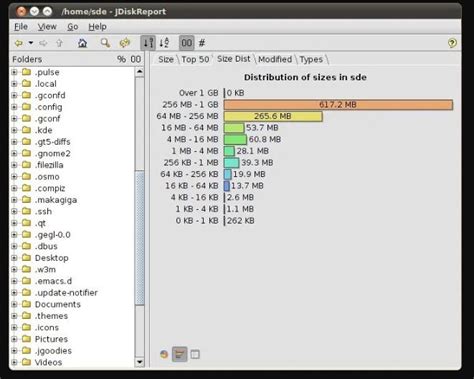The width and height of the screenshot is (474, 379).
Task: Click the rescan refresh icon
Action: pos(125,43)
